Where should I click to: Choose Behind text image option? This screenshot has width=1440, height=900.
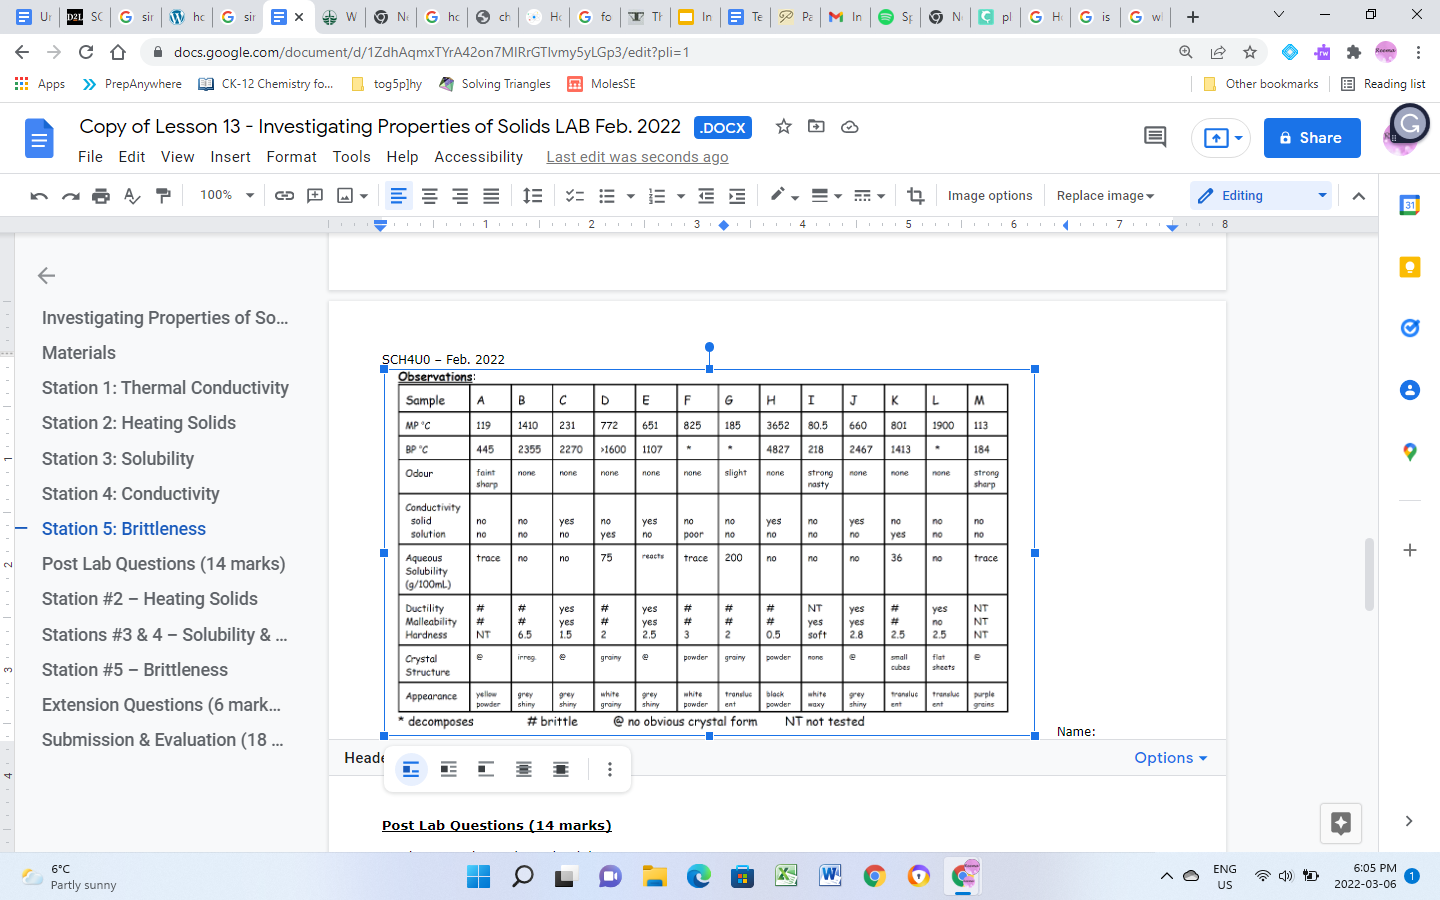point(524,769)
